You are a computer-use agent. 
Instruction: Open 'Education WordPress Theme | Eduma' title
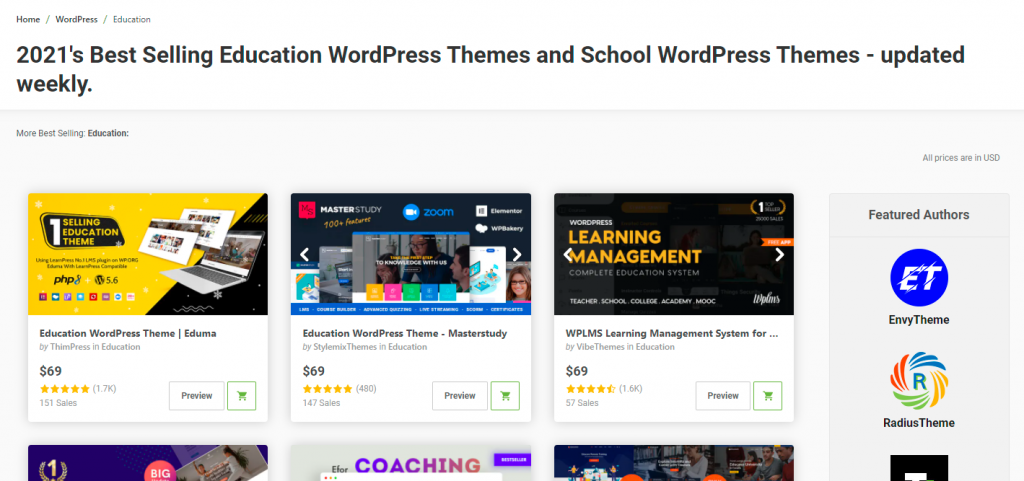(128, 333)
